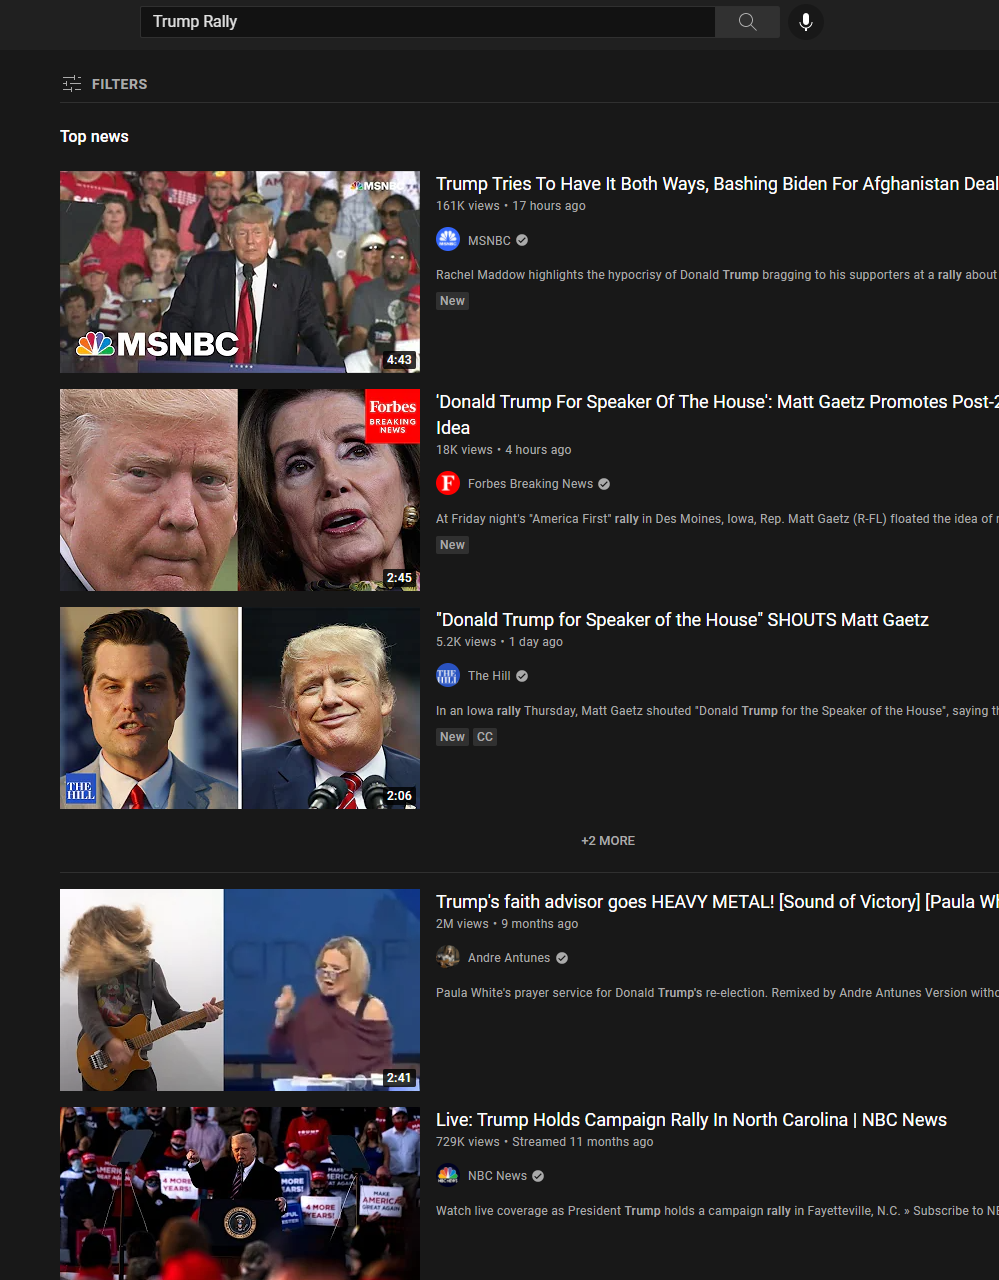
Task: Open the SHOUTS Matt Gaetz video title
Action: click(x=682, y=620)
